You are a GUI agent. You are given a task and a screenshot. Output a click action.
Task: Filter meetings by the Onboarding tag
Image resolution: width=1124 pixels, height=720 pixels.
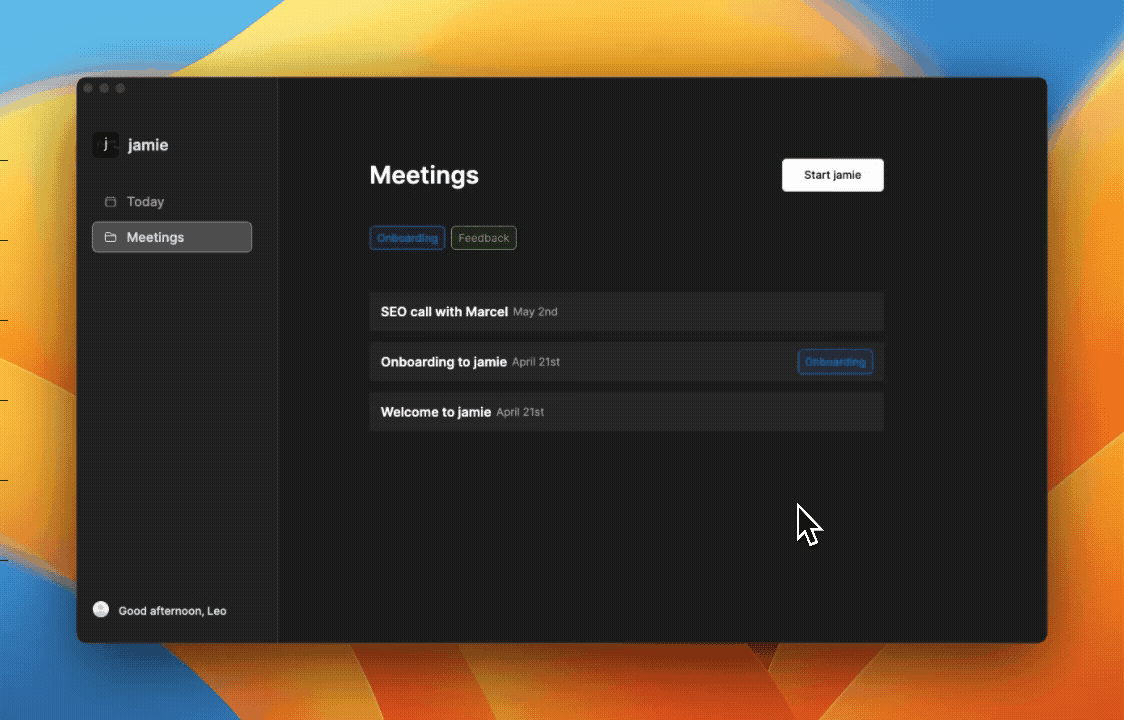(x=407, y=238)
